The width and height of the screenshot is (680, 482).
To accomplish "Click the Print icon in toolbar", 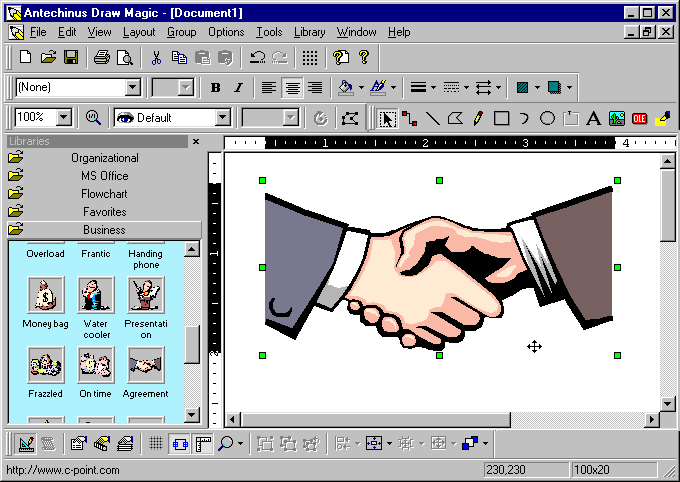I will 102,57.
